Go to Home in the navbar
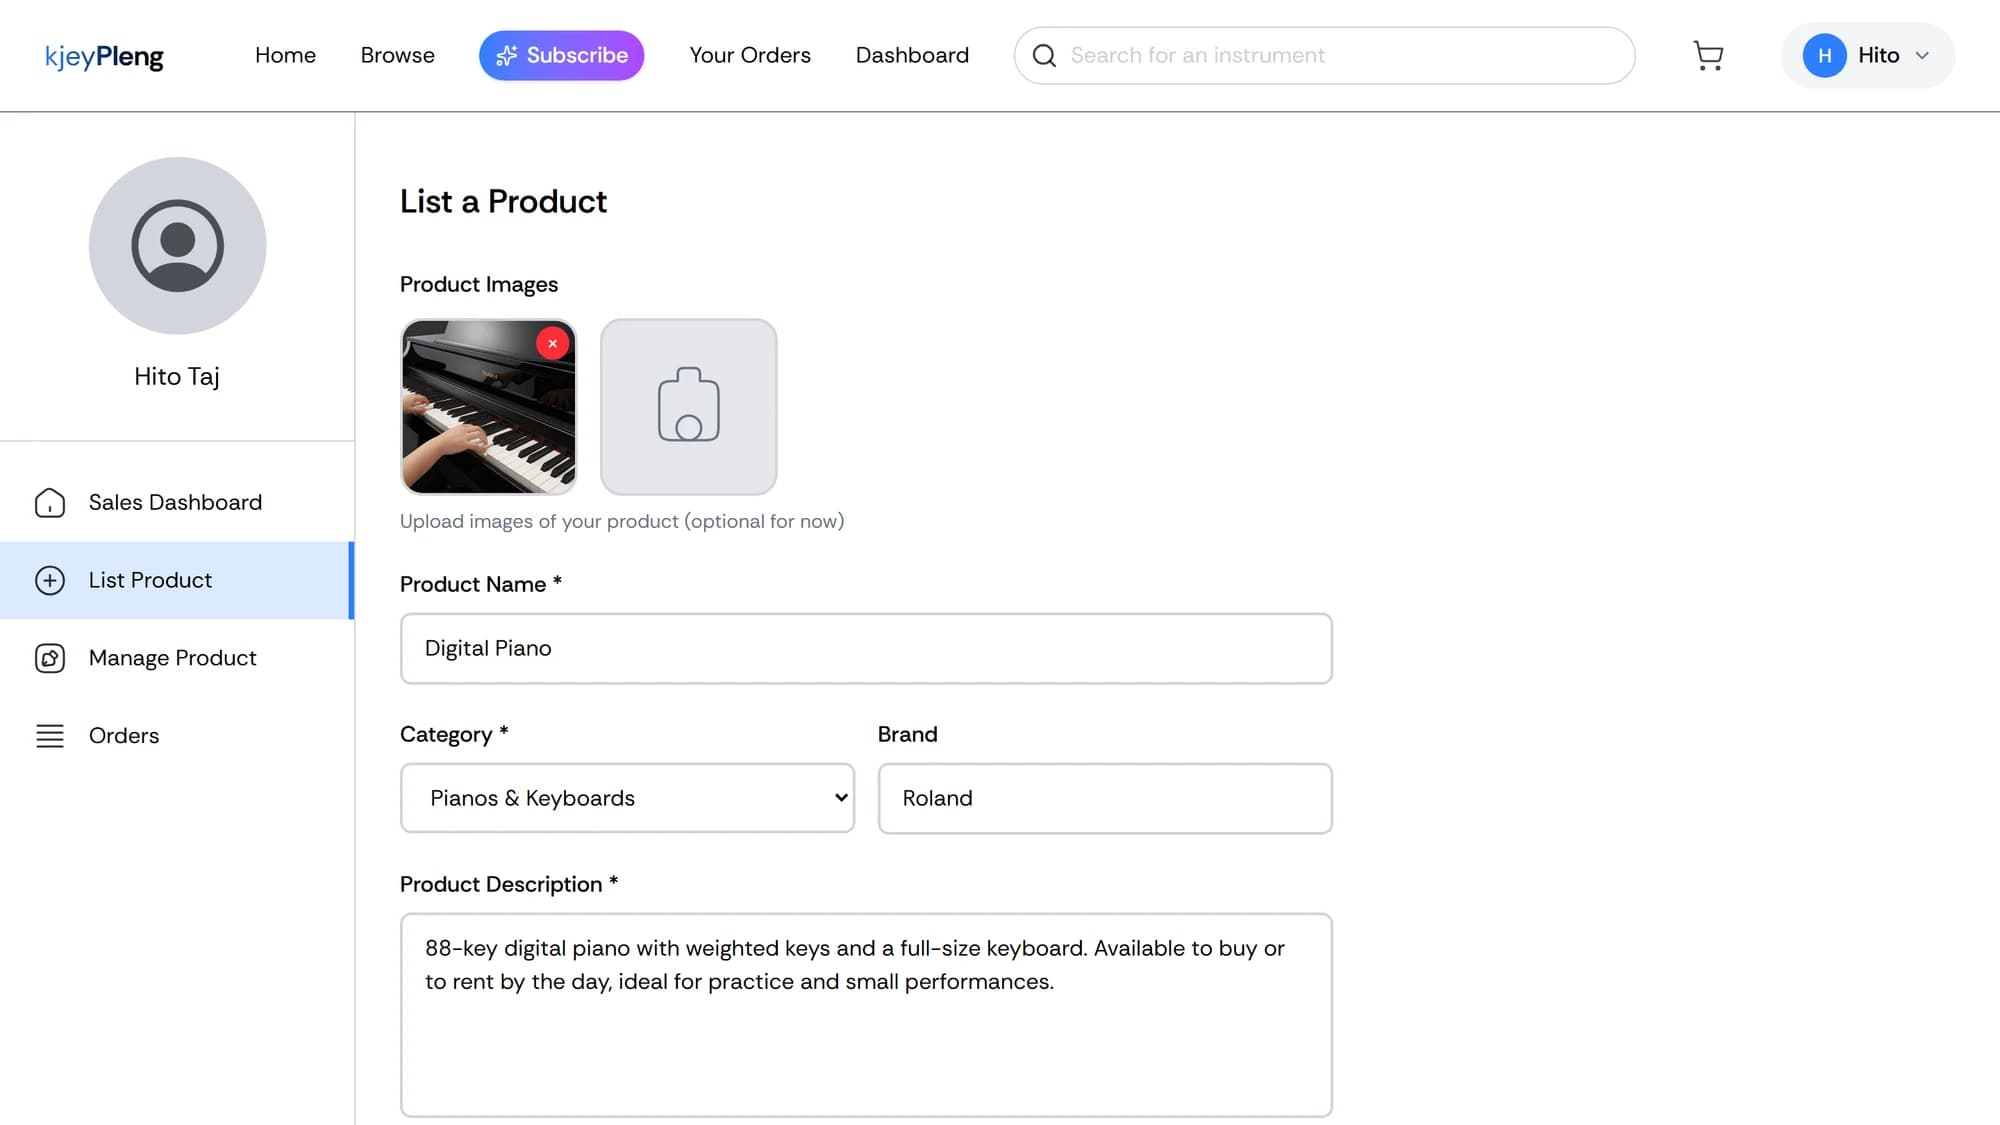The height and width of the screenshot is (1125, 2000). 285,56
